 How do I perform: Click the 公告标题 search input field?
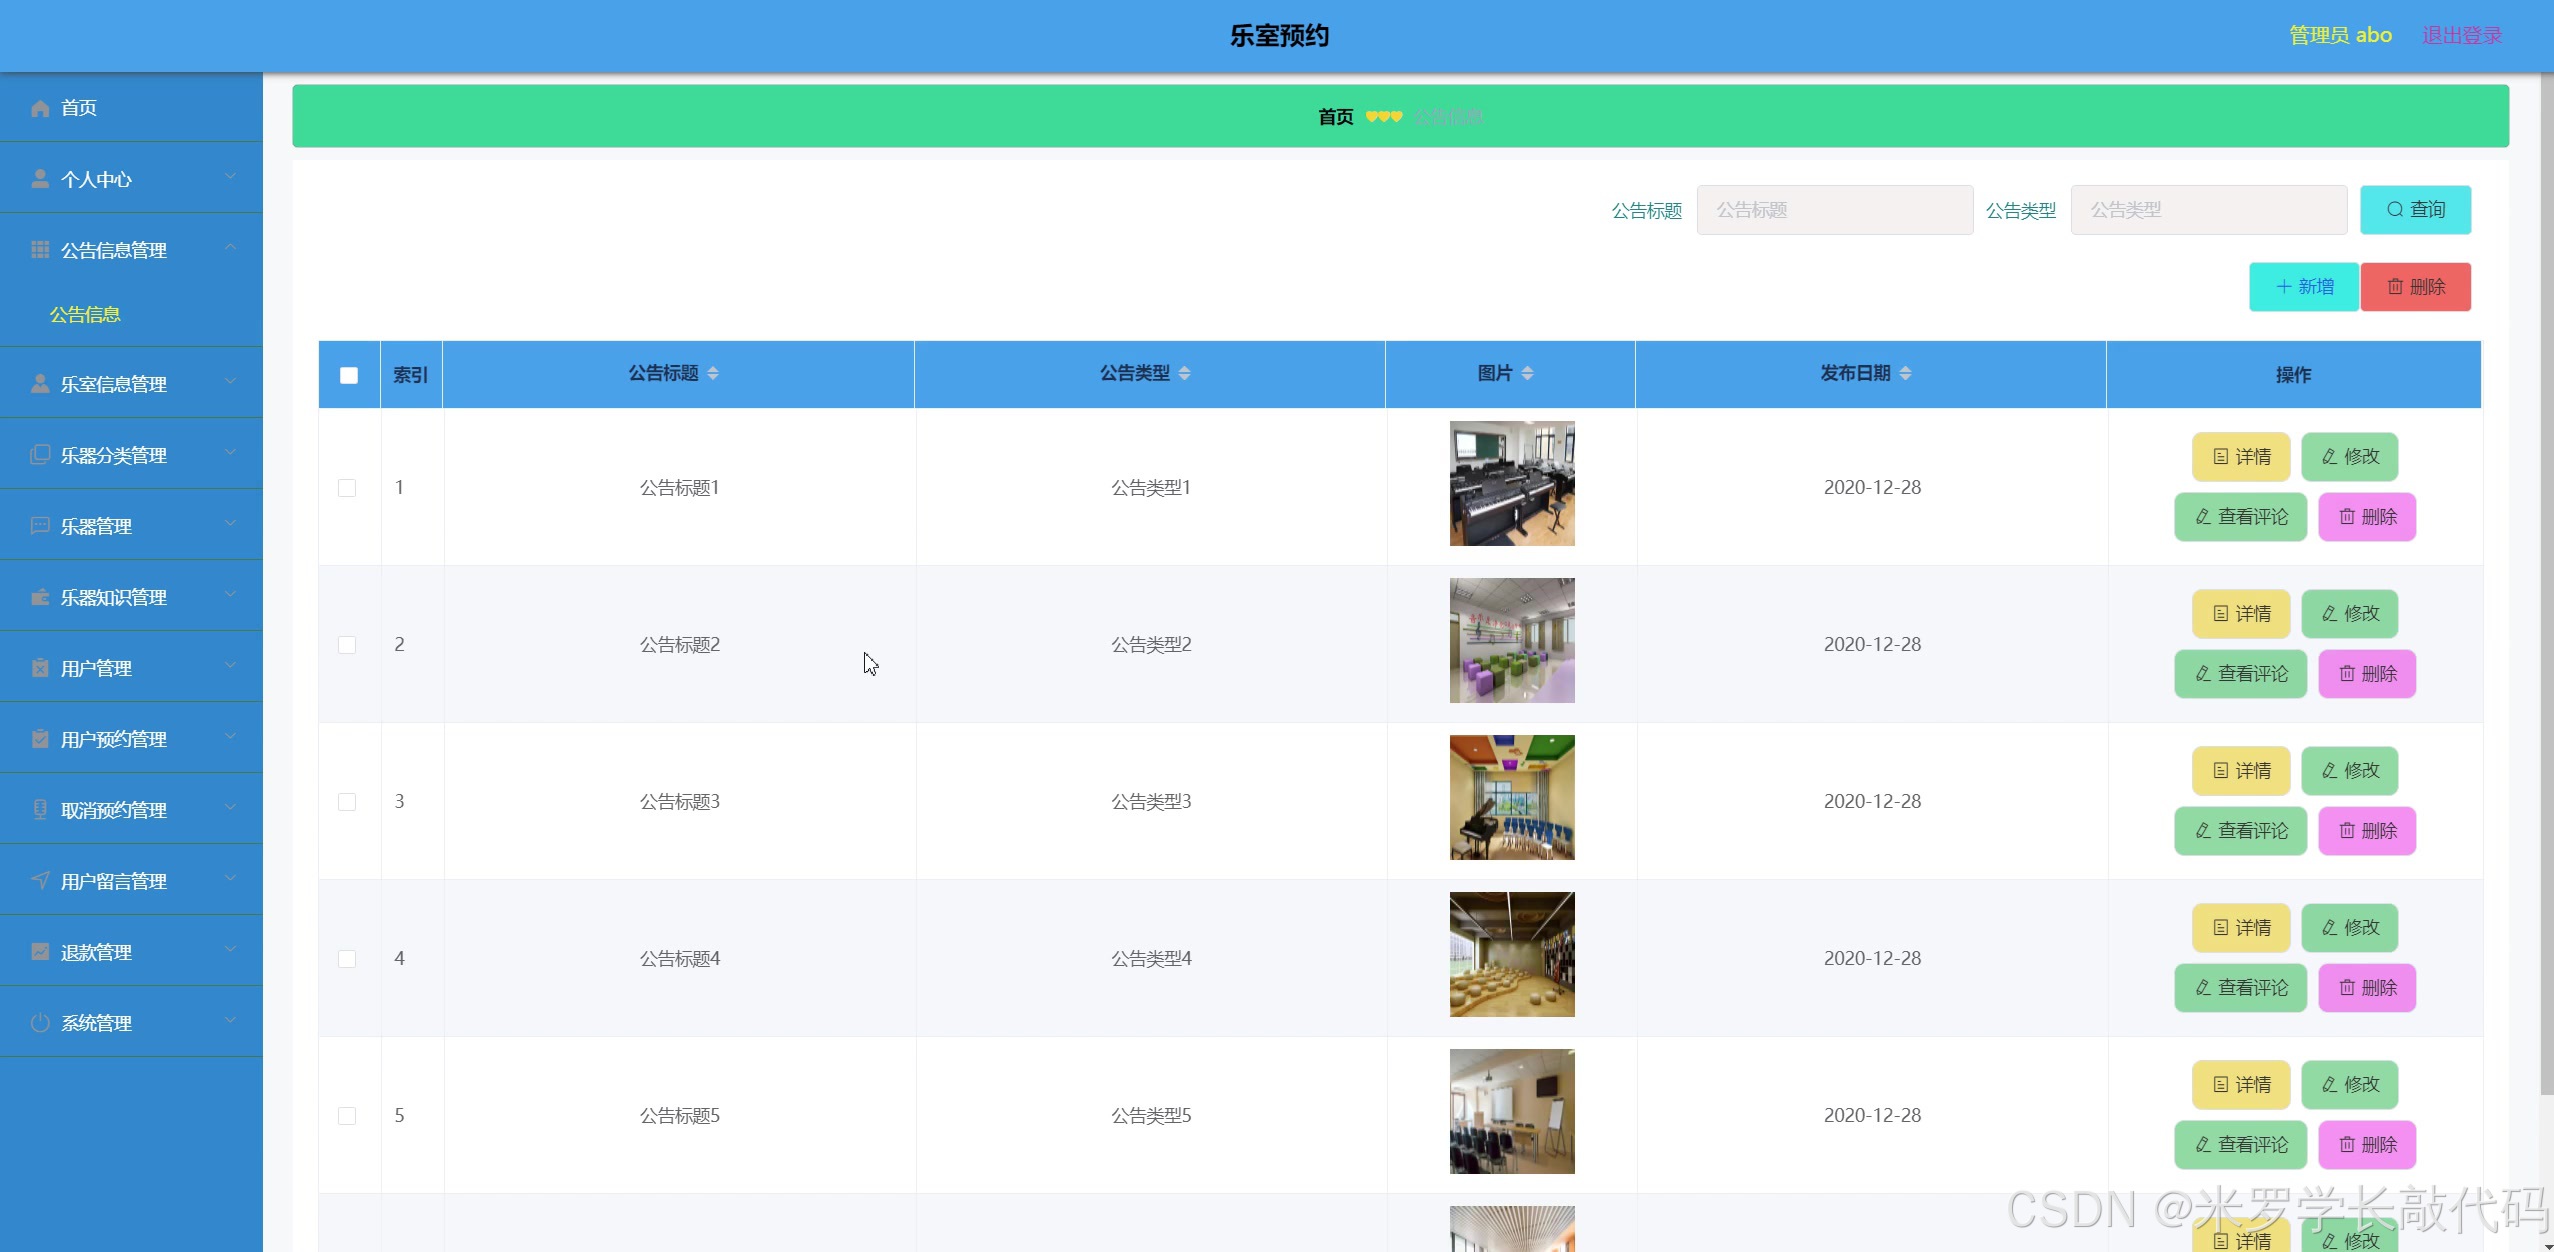pyautogui.click(x=1834, y=210)
